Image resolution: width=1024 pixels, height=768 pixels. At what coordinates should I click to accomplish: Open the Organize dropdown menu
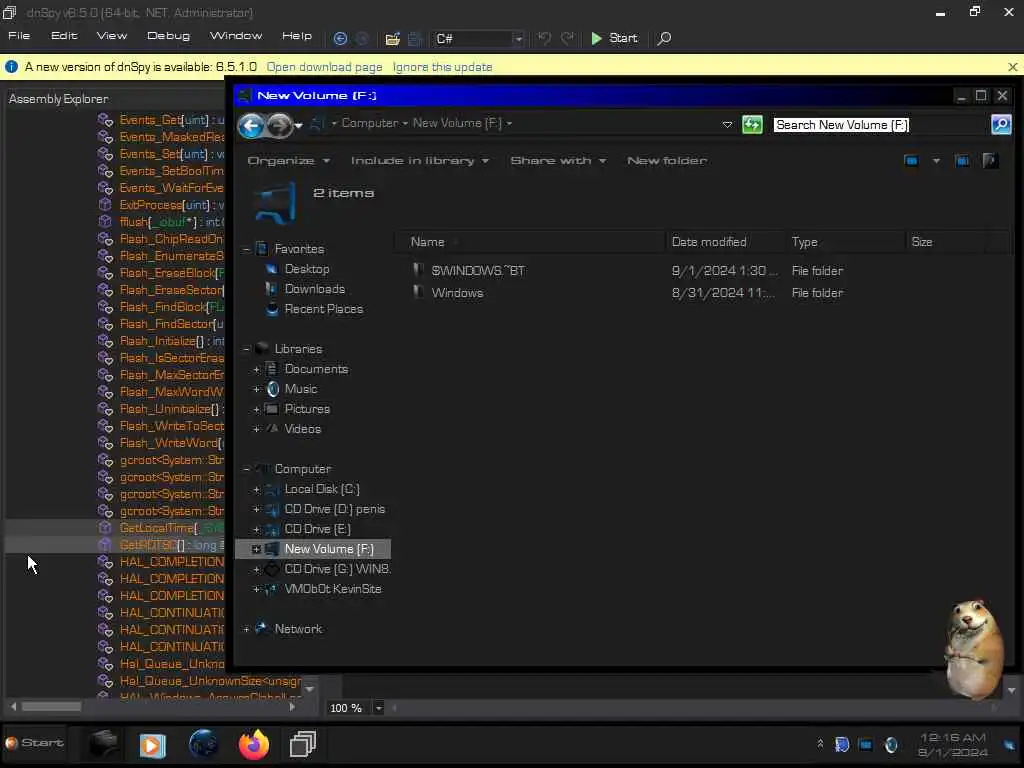point(288,161)
